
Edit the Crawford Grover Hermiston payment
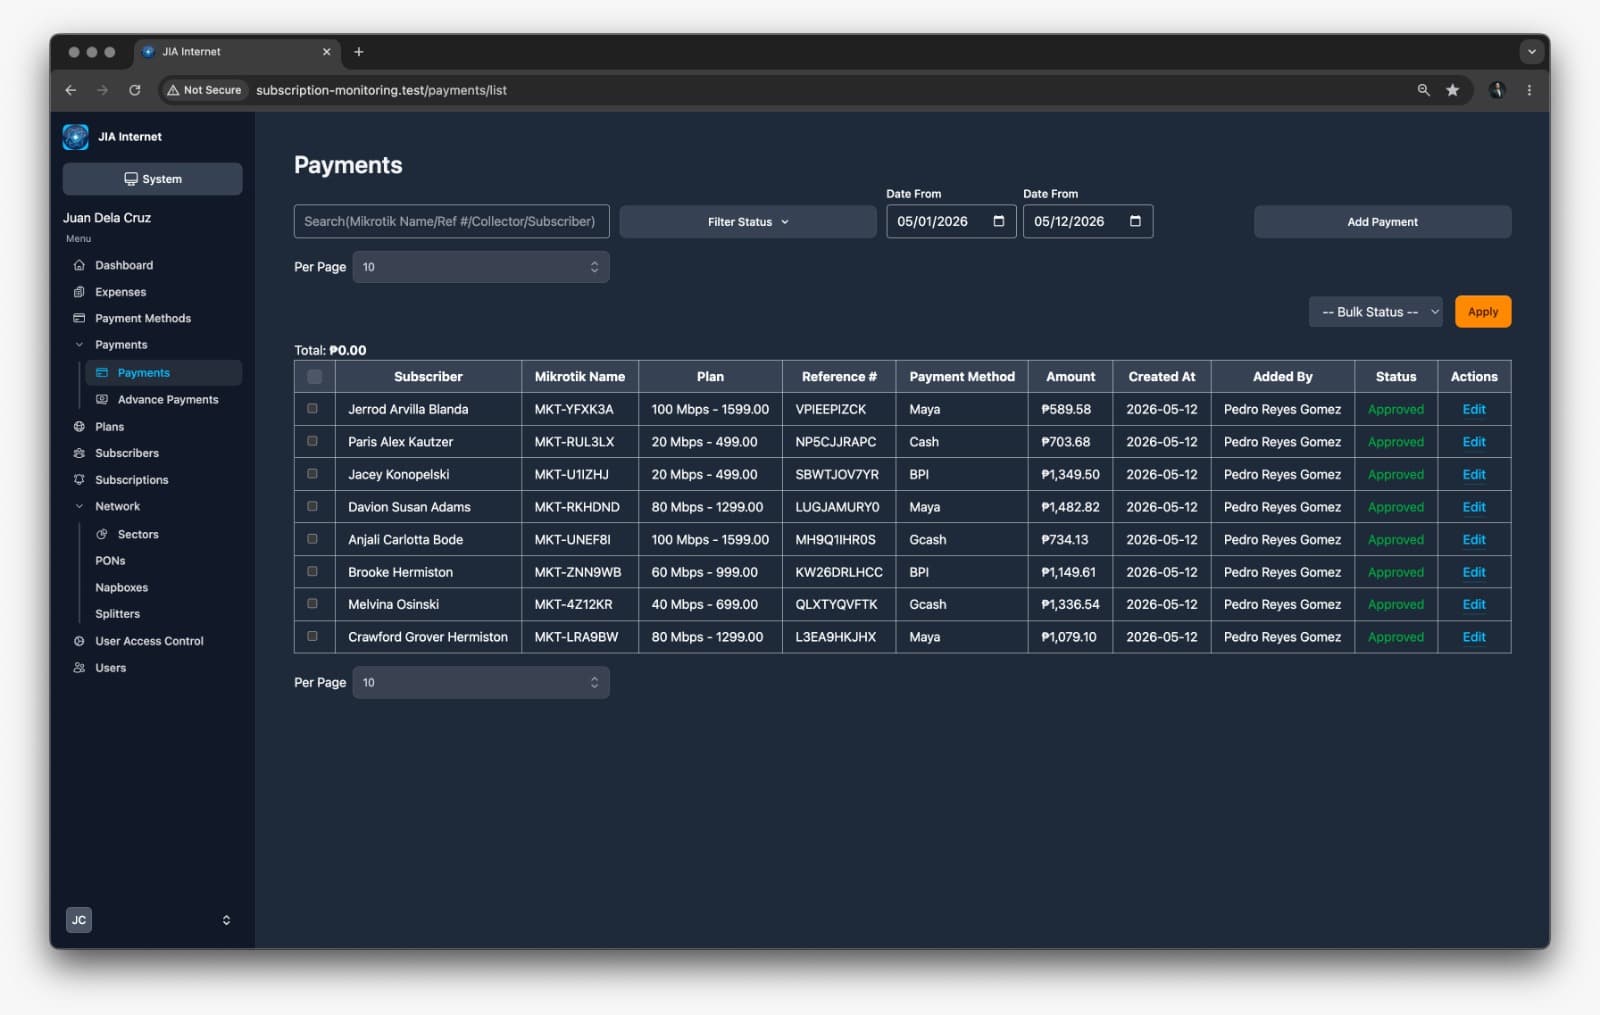pos(1474,637)
